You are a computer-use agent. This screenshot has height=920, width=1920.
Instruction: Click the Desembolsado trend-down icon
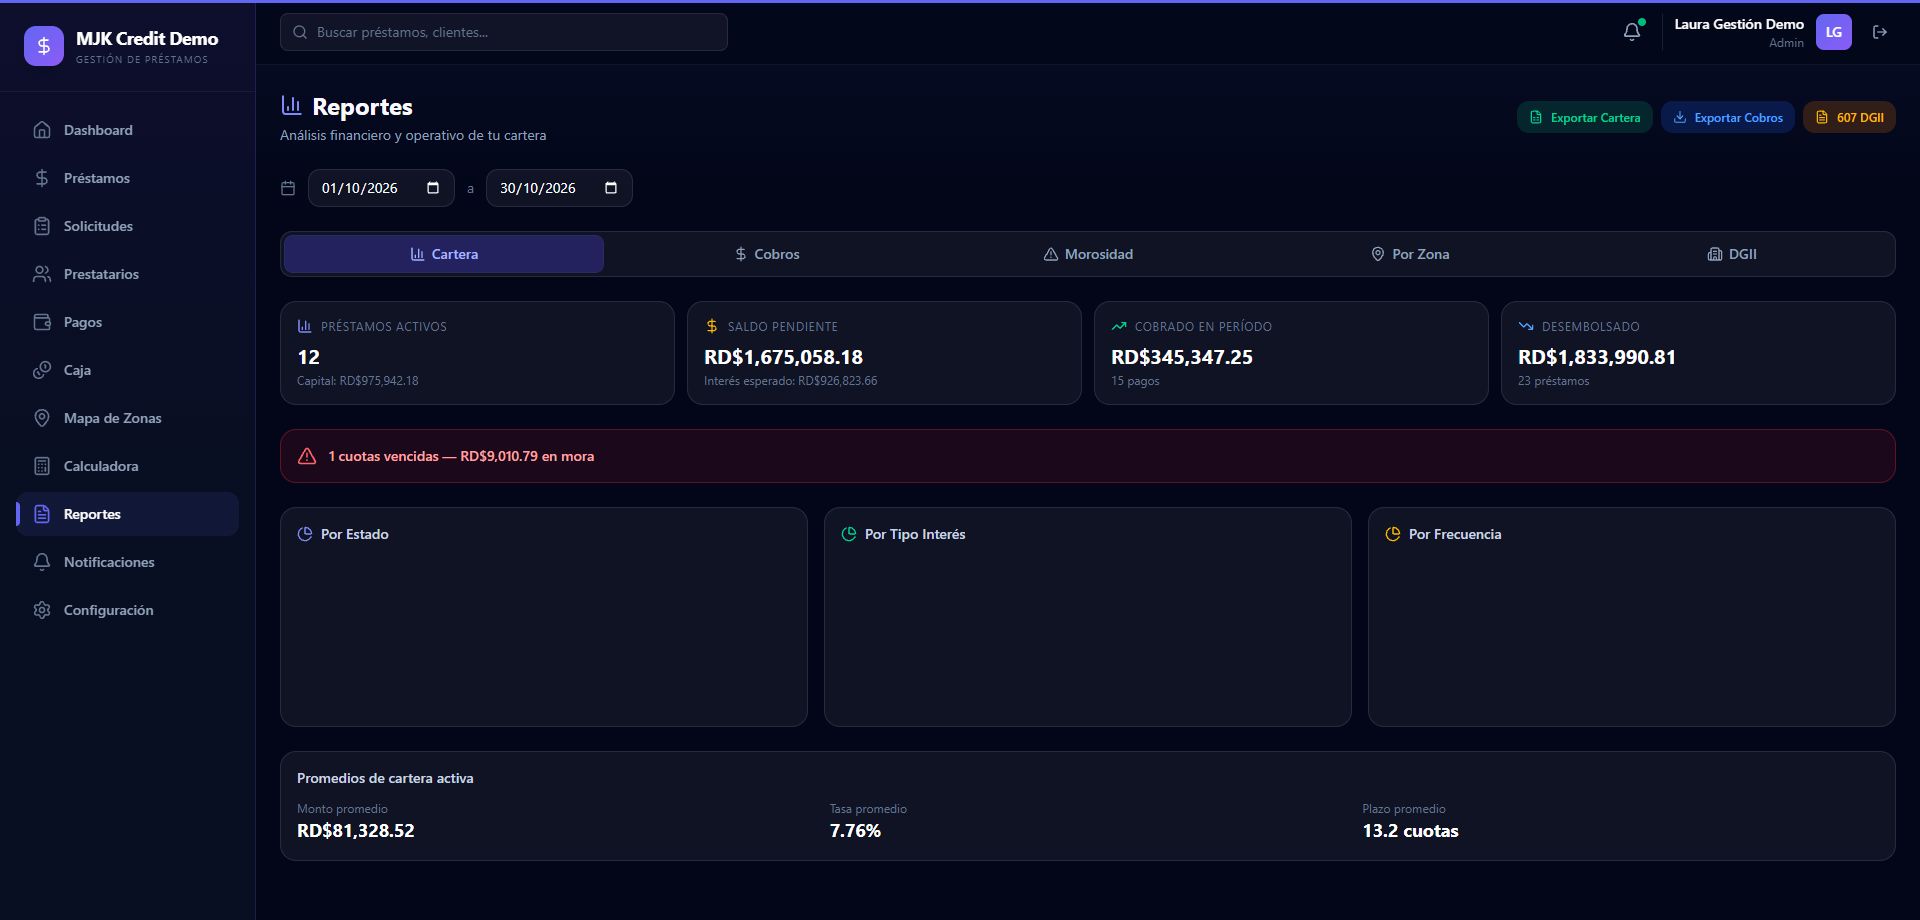coord(1526,326)
